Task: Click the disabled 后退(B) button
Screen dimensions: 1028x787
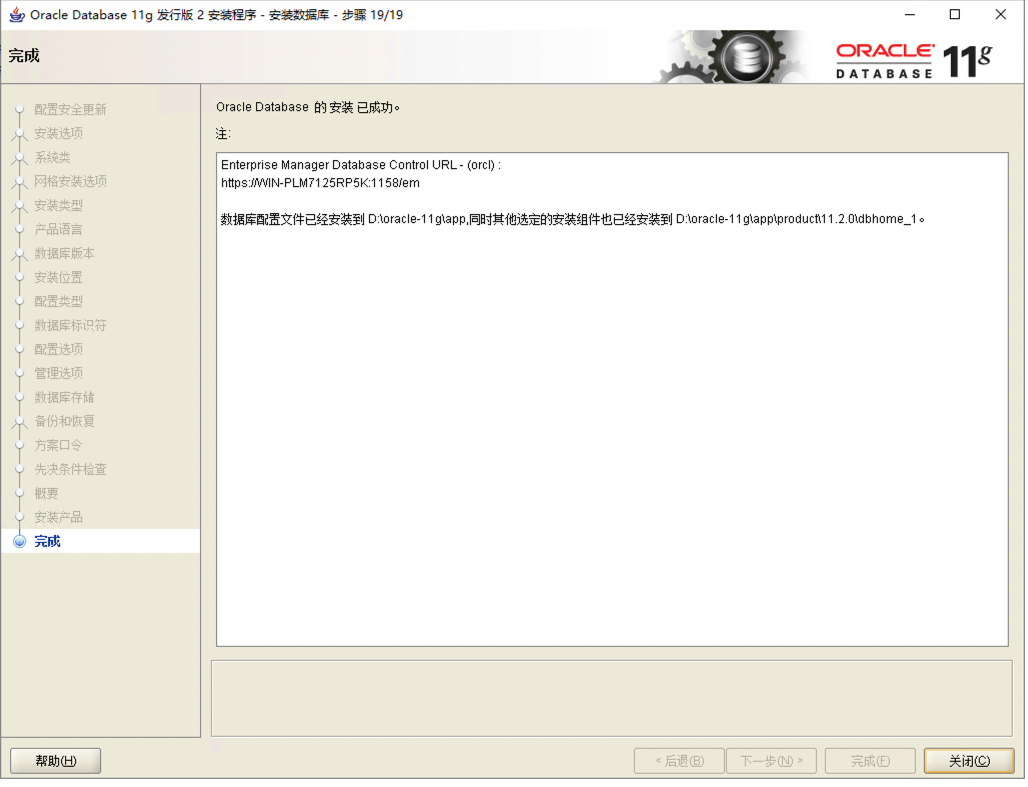Action: (x=679, y=761)
